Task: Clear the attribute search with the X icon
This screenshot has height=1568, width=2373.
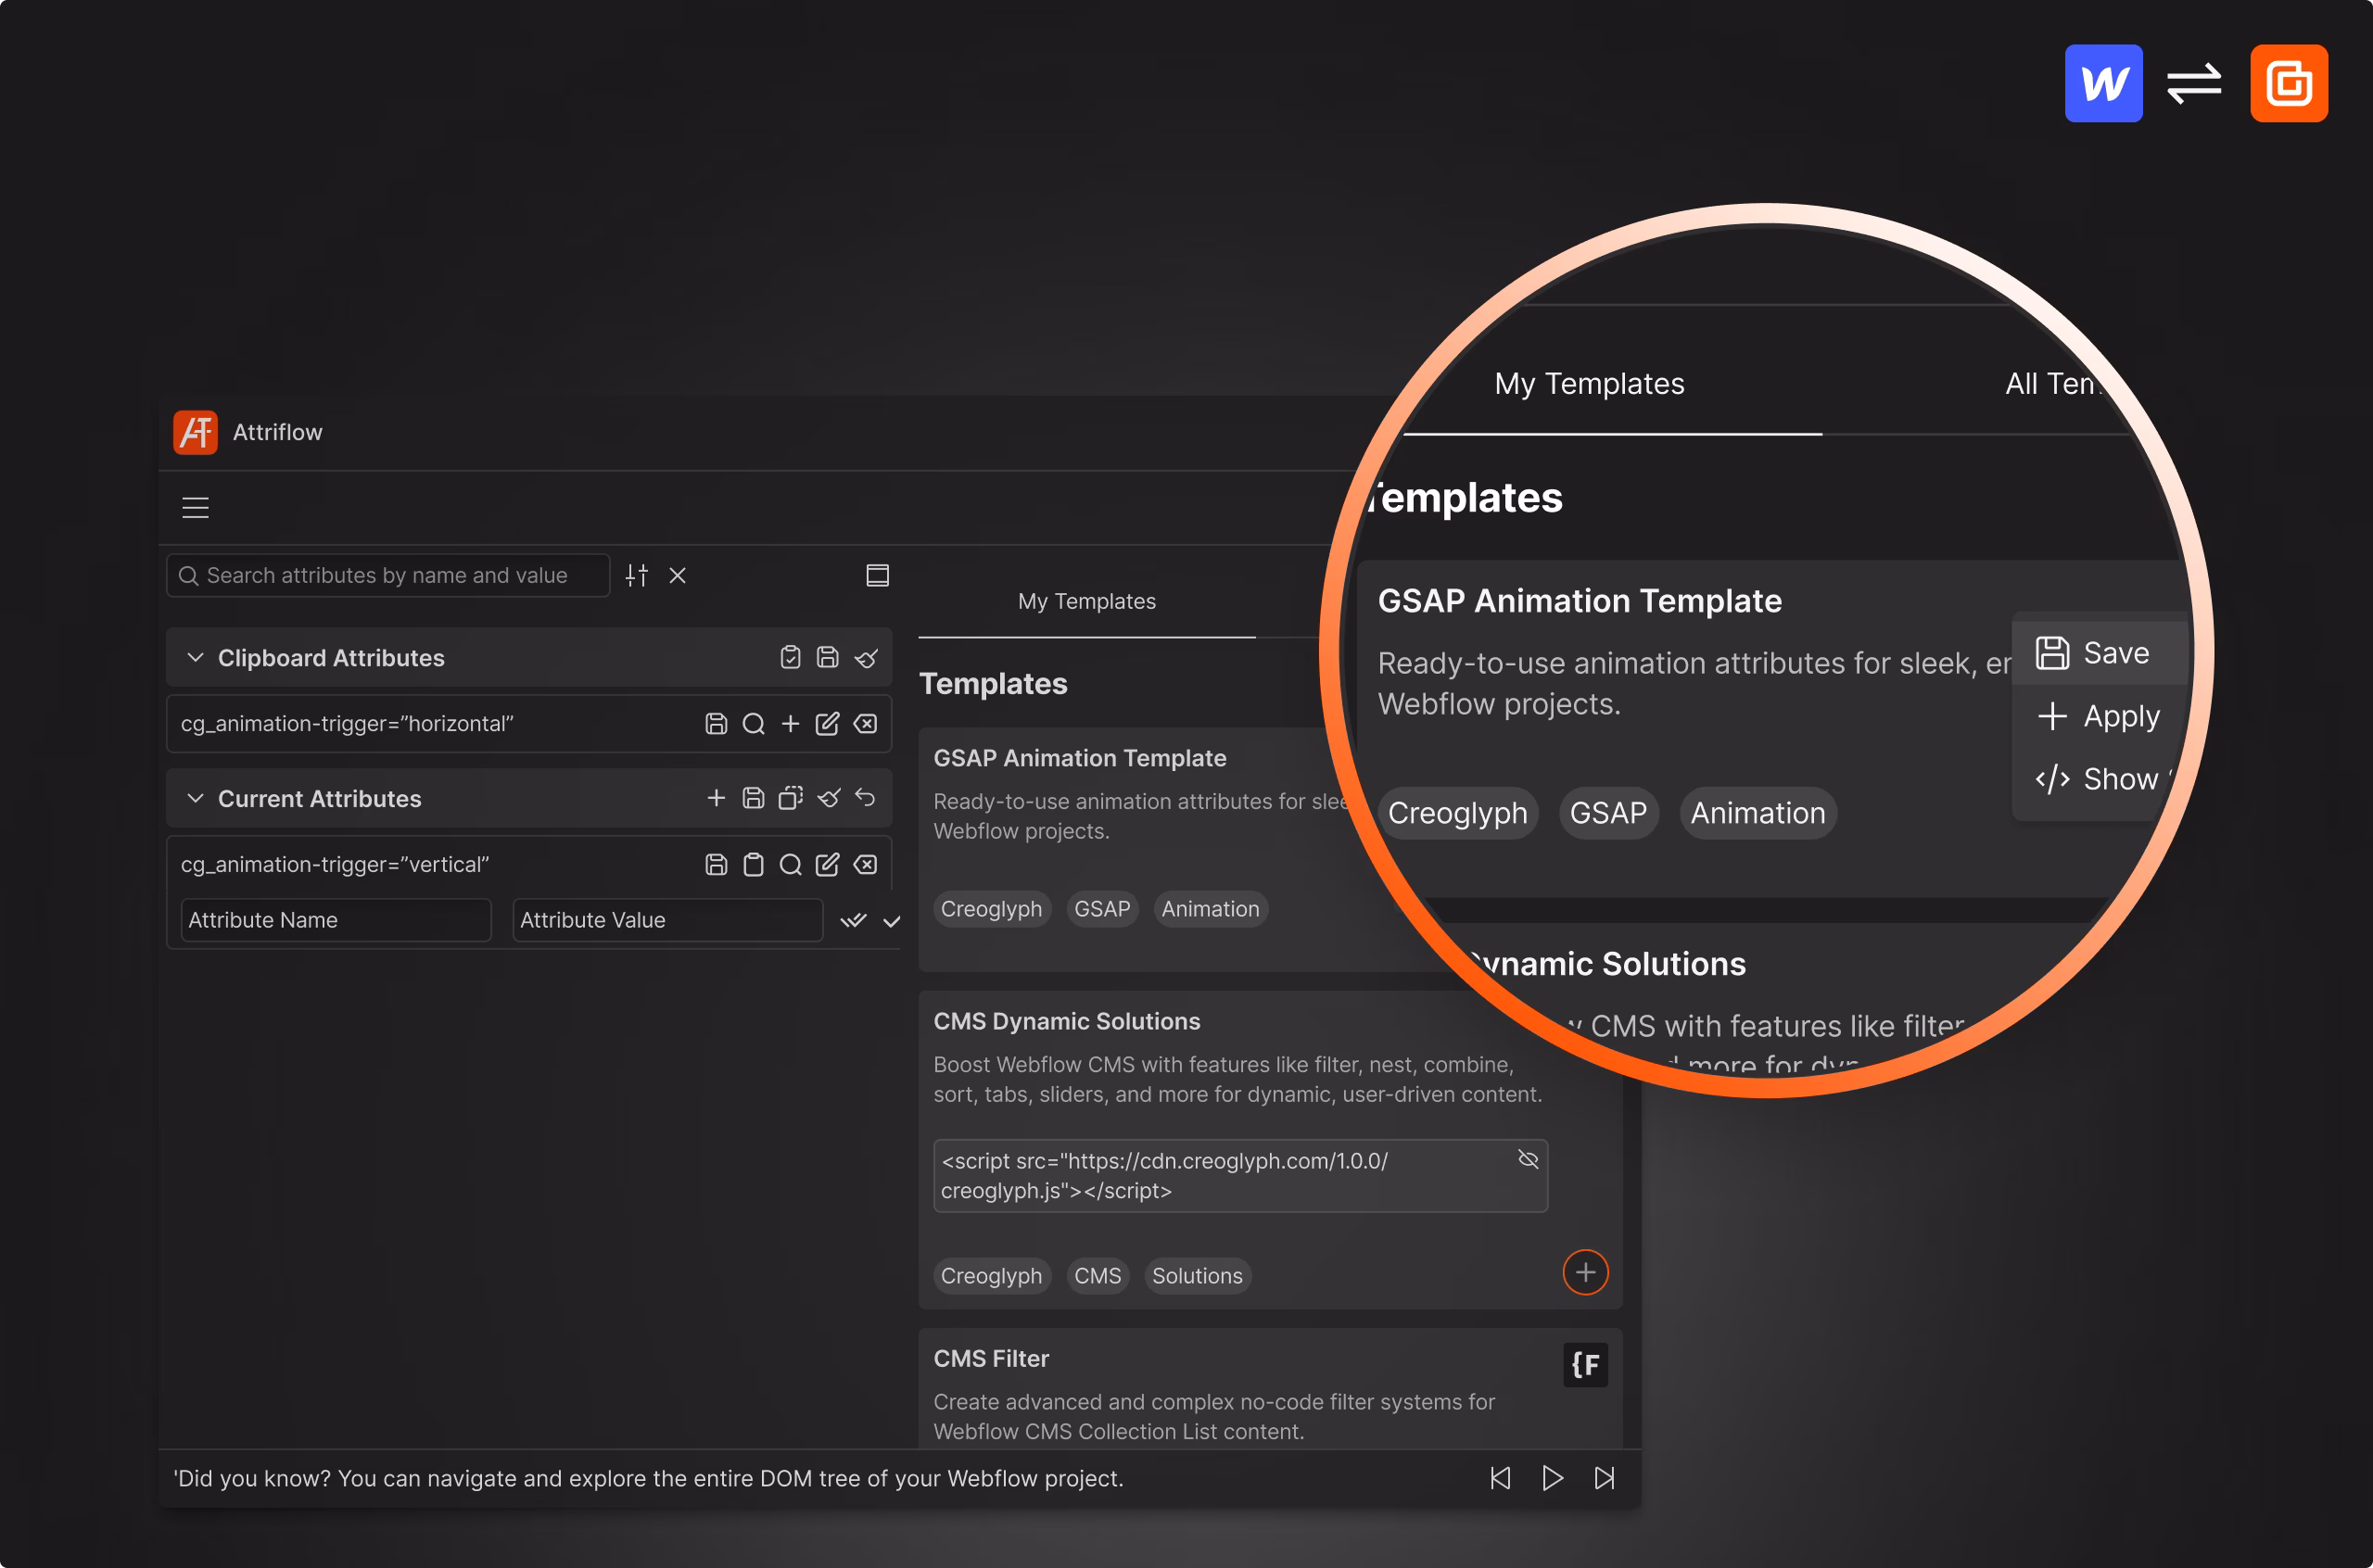Action: (x=677, y=575)
